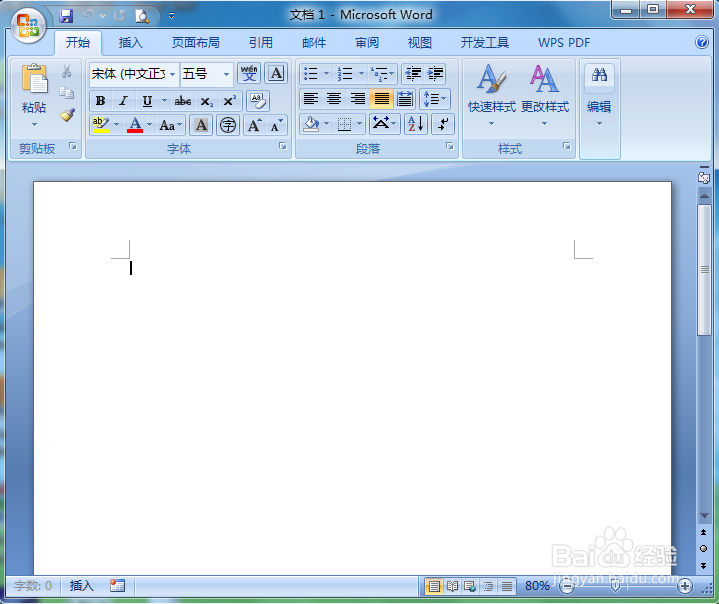Image resolution: width=719 pixels, height=604 pixels.
Task: Toggle superscript formatting
Action: (x=230, y=101)
